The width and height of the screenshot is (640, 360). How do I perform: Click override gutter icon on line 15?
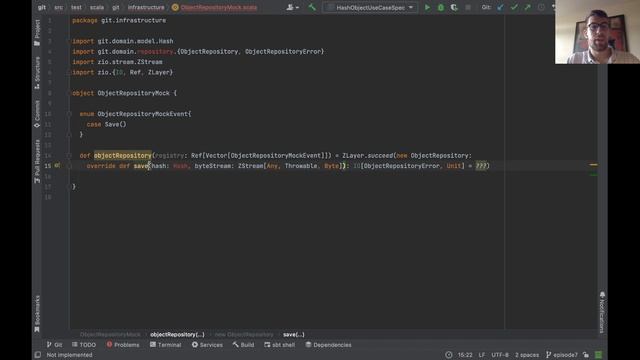[x=57, y=165]
